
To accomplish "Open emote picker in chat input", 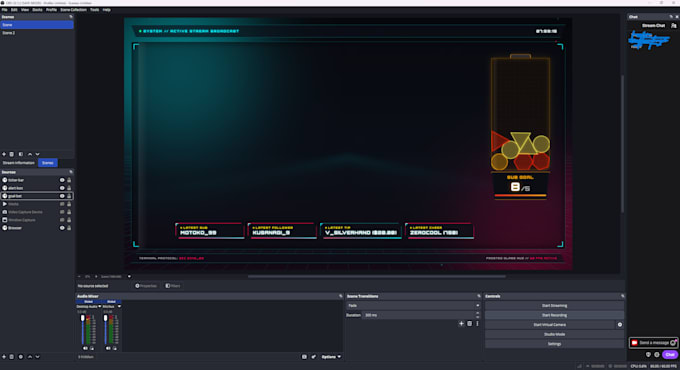I will click(673, 343).
